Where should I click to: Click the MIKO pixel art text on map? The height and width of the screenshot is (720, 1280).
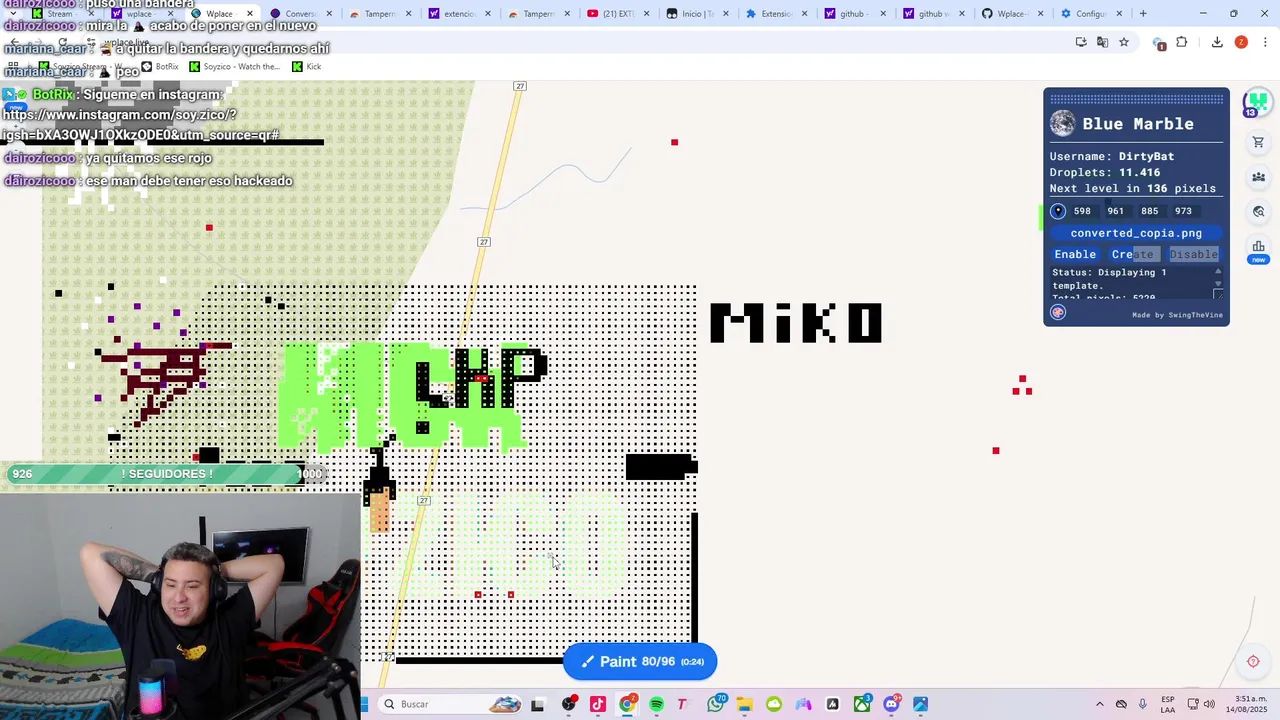(x=796, y=323)
